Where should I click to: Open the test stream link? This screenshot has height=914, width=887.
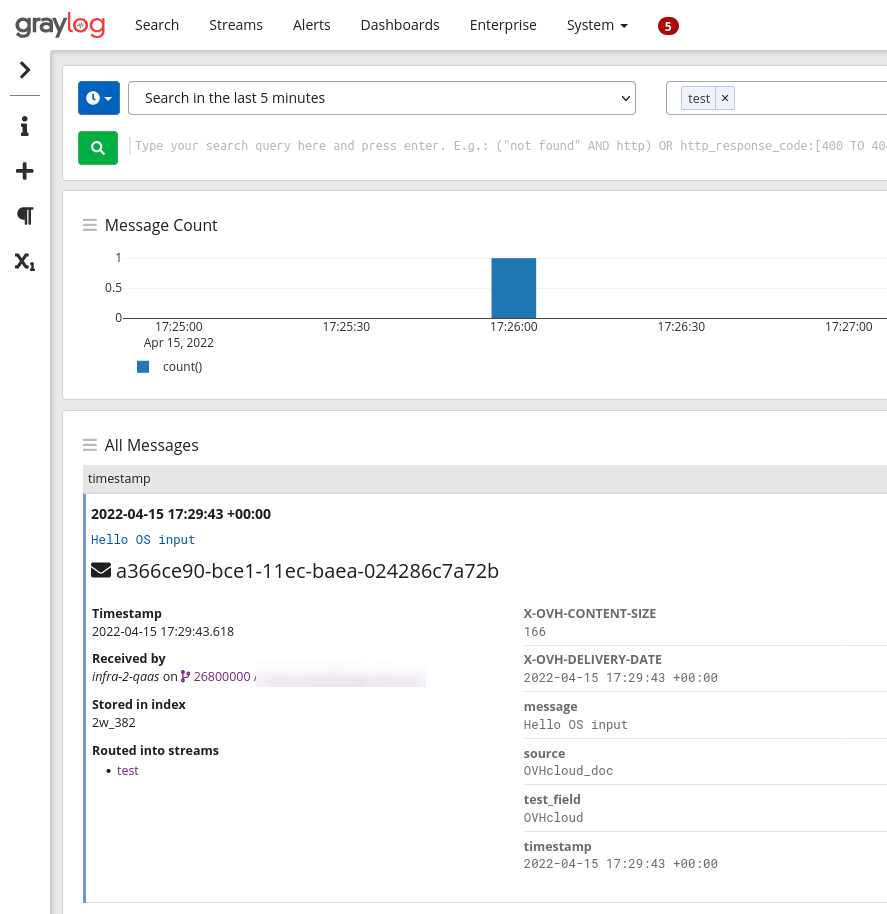128,771
